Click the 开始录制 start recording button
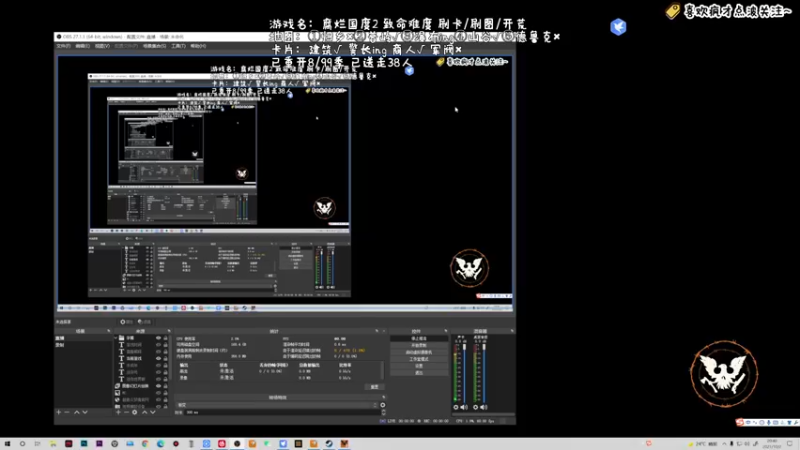Image resolution: width=800 pixels, height=450 pixels. 419,345
